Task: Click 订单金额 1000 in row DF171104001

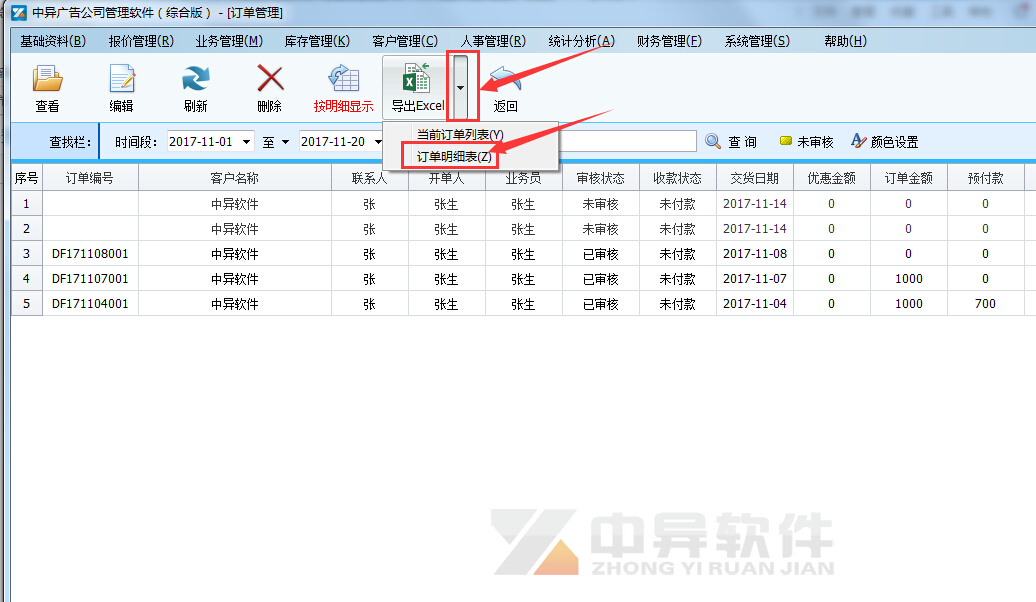Action: [908, 304]
